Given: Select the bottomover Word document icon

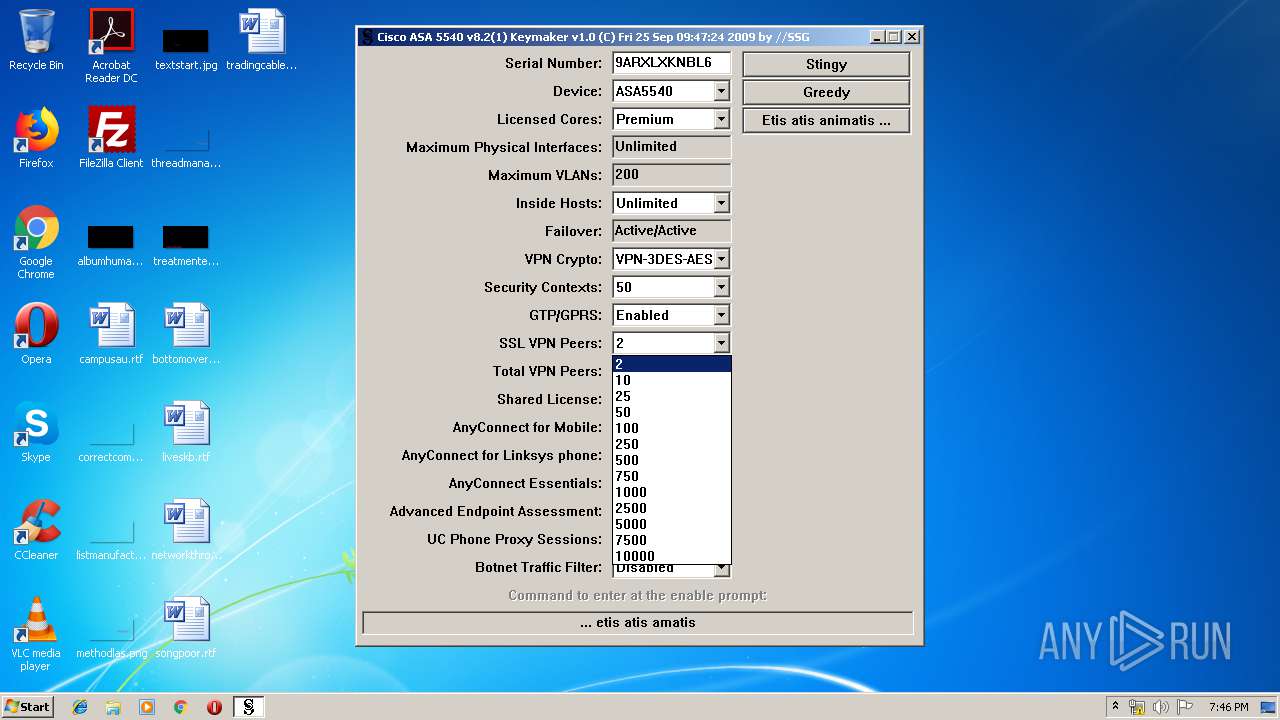Looking at the screenshot, I should tap(186, 334).
